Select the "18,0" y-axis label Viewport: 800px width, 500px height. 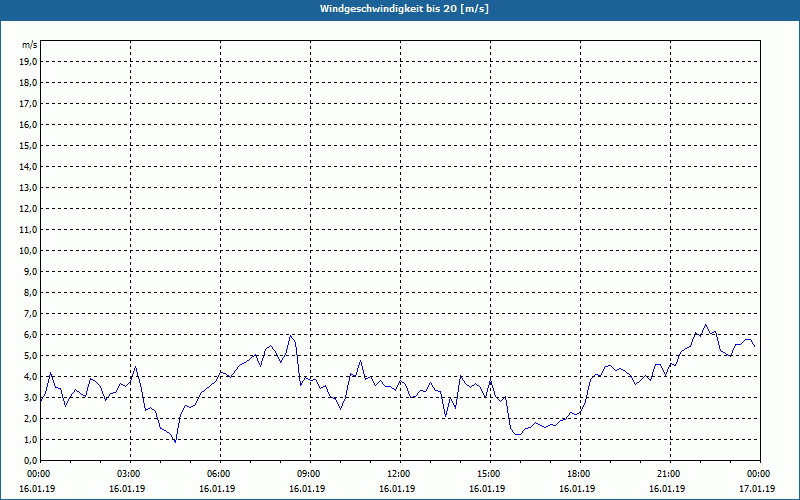pos(28,83)
